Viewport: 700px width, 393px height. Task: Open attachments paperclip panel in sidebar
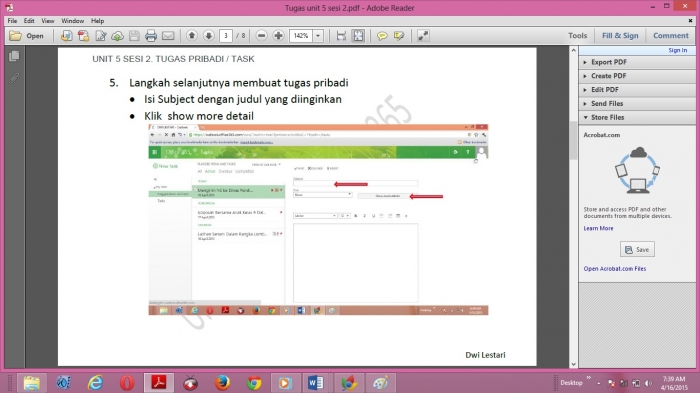click(x=14, y=78)
